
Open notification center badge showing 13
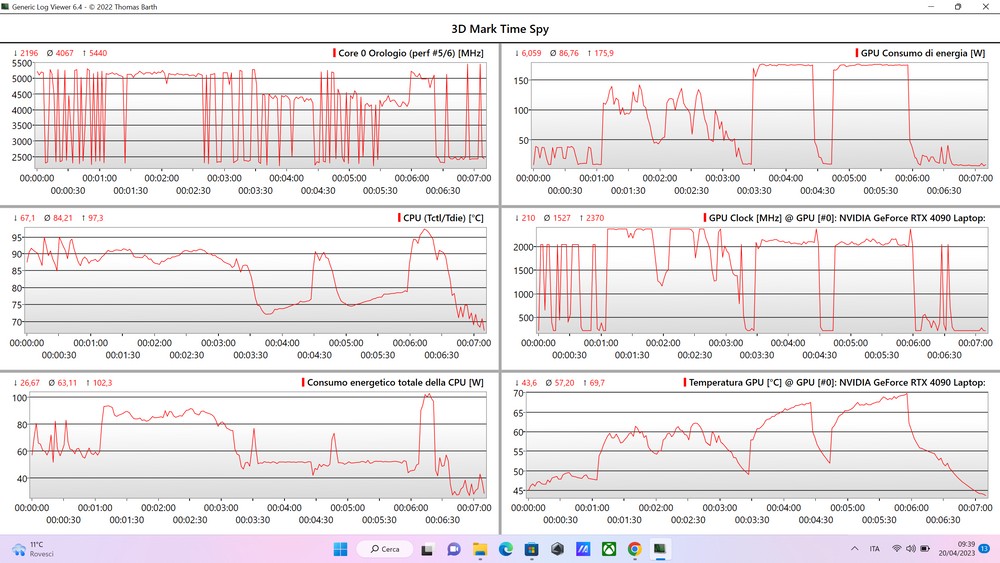coord(985,549)
